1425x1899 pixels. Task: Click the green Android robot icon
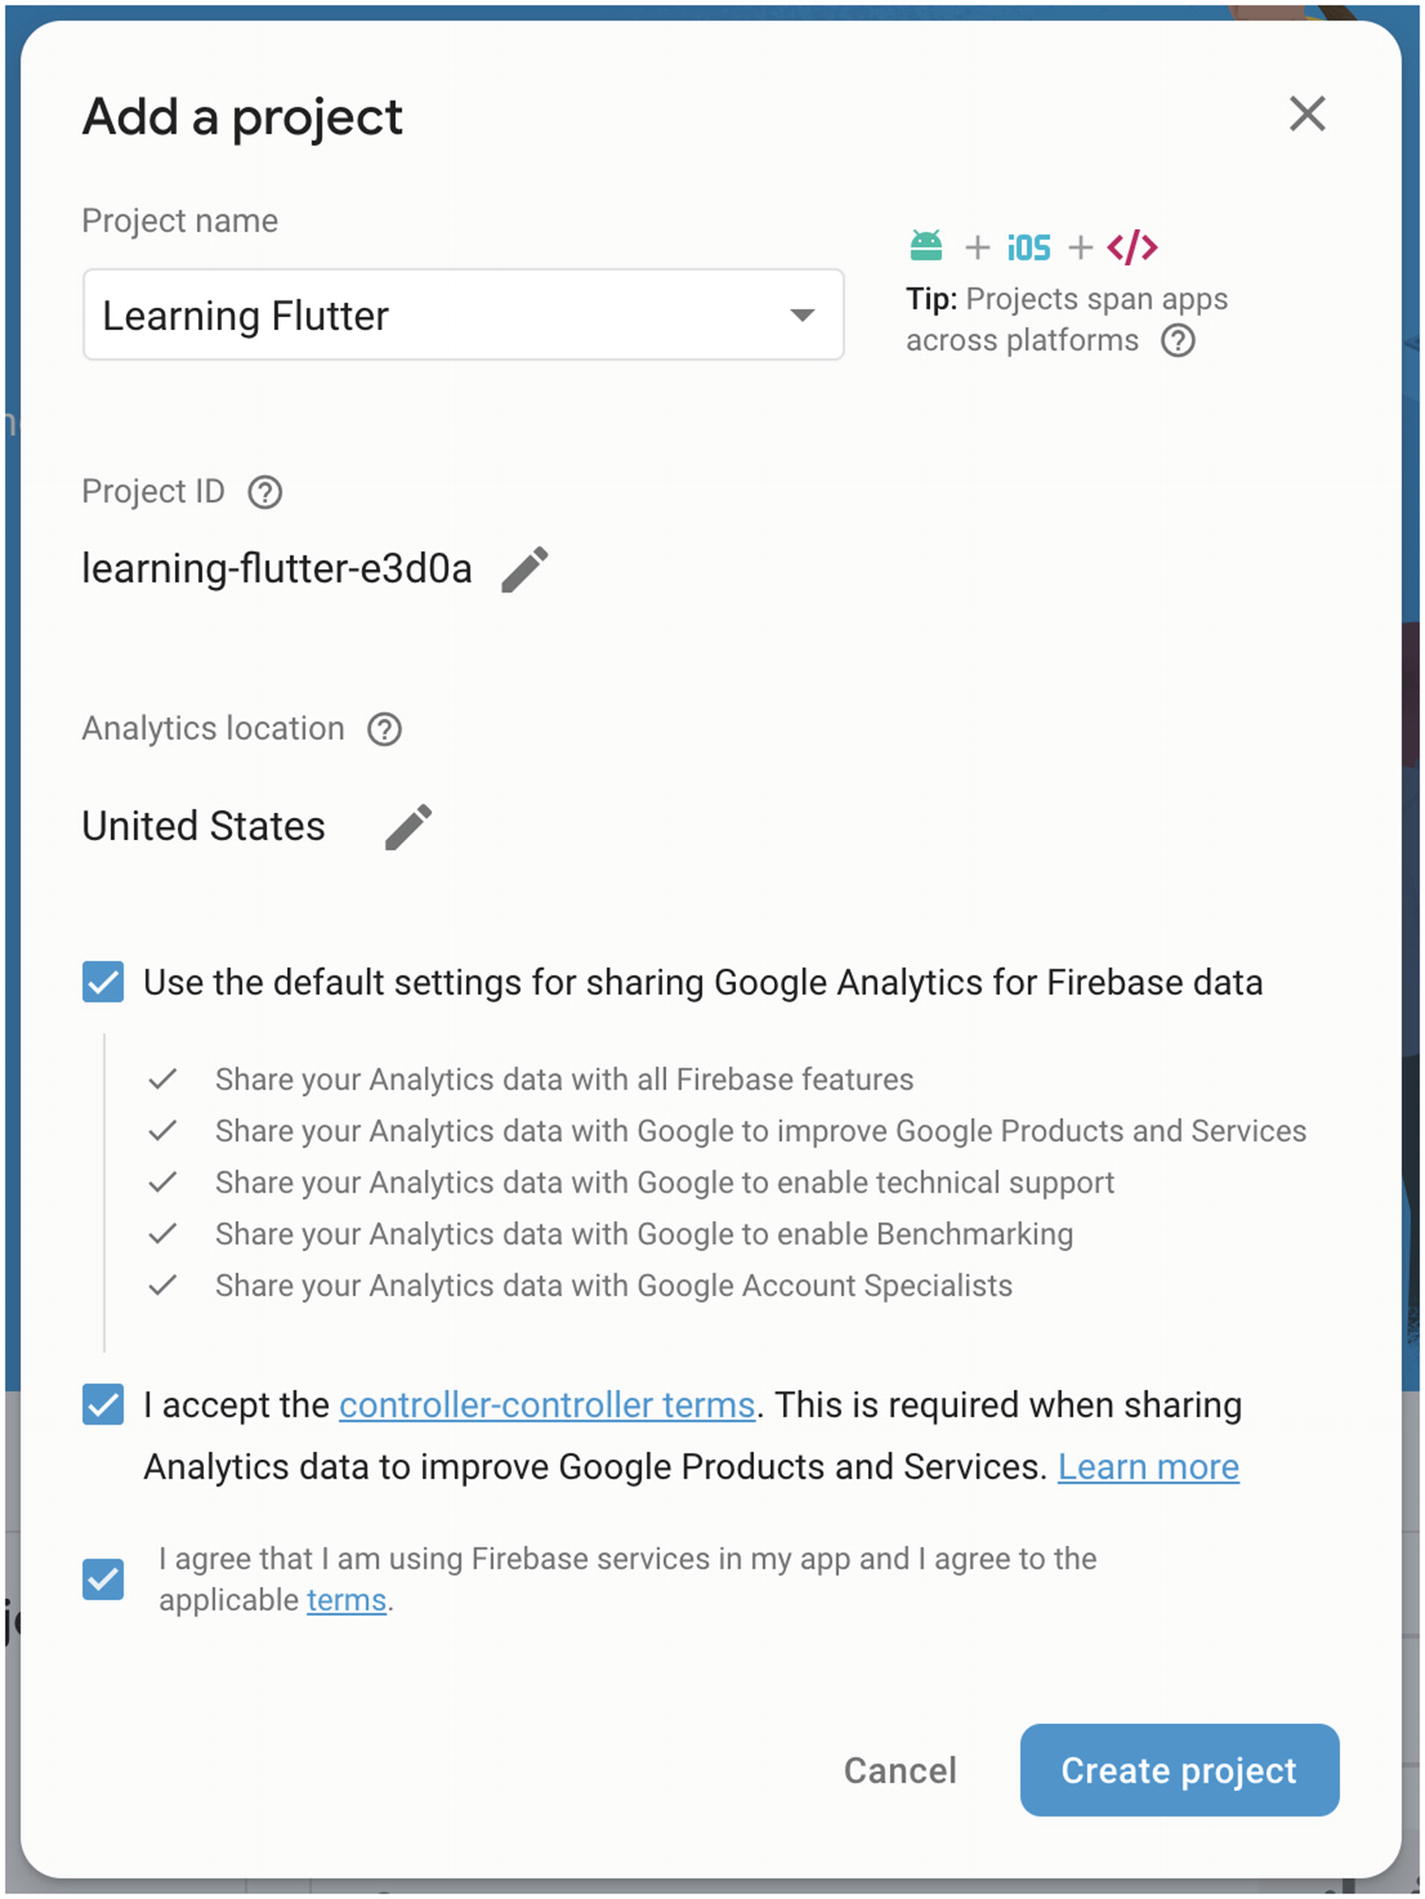[926, 245]
